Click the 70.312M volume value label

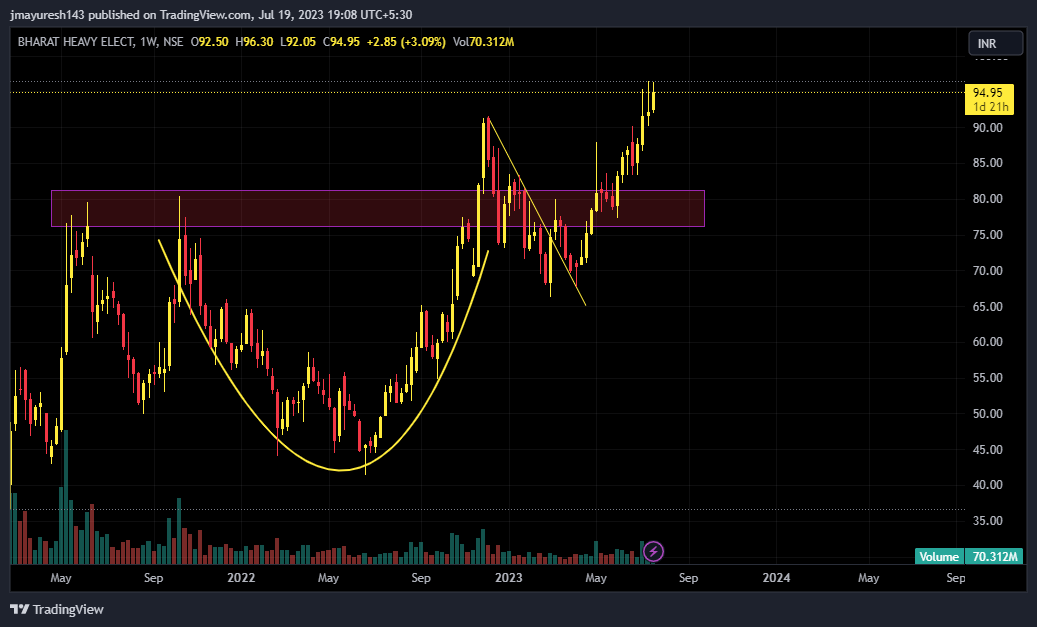click(995, 557)
